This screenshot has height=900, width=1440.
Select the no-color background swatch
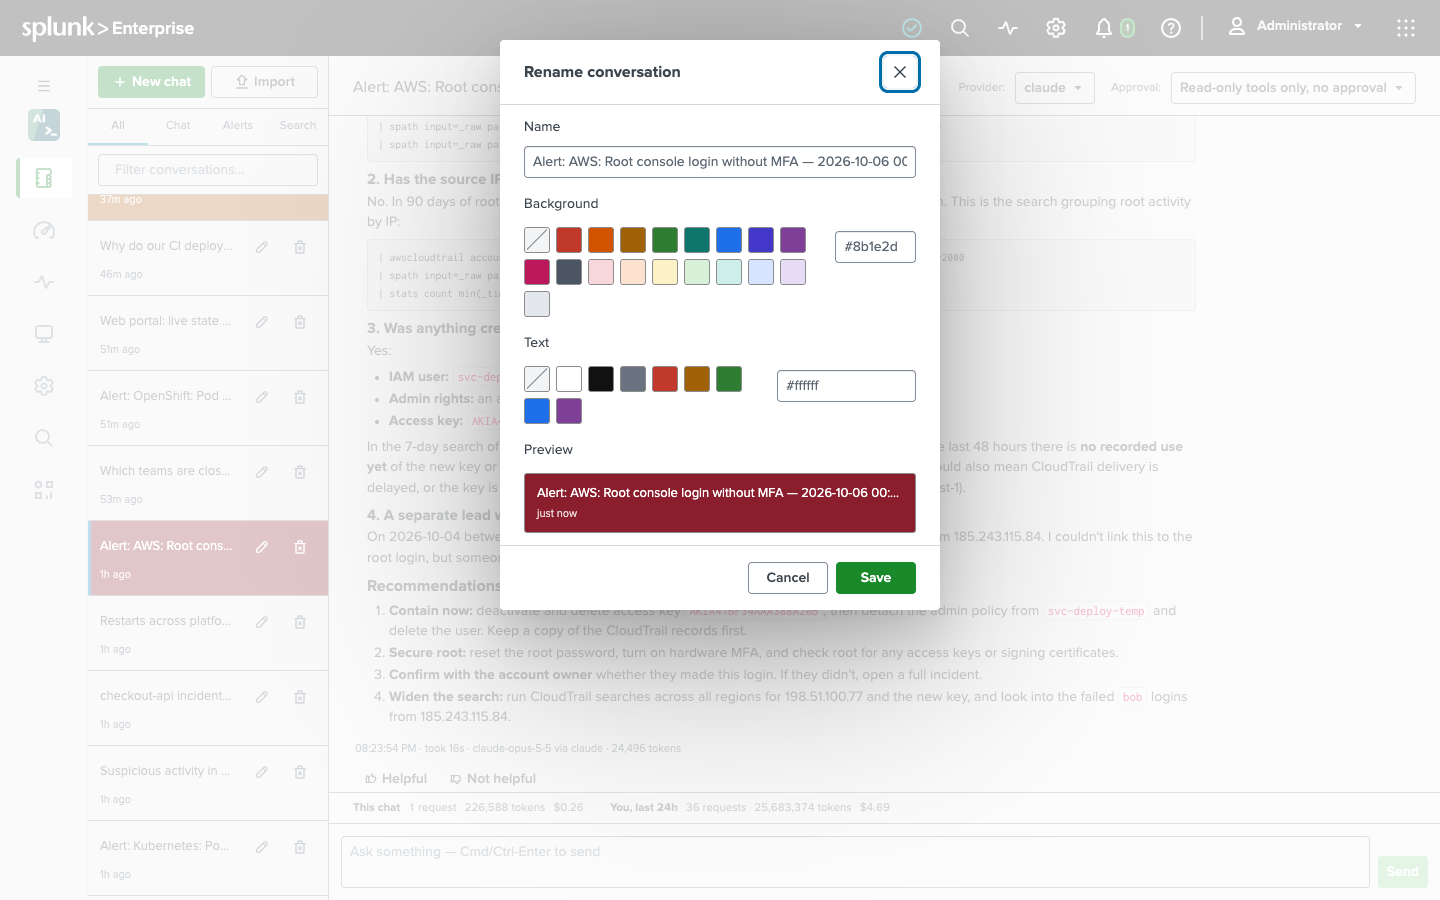tap(537, 240)
